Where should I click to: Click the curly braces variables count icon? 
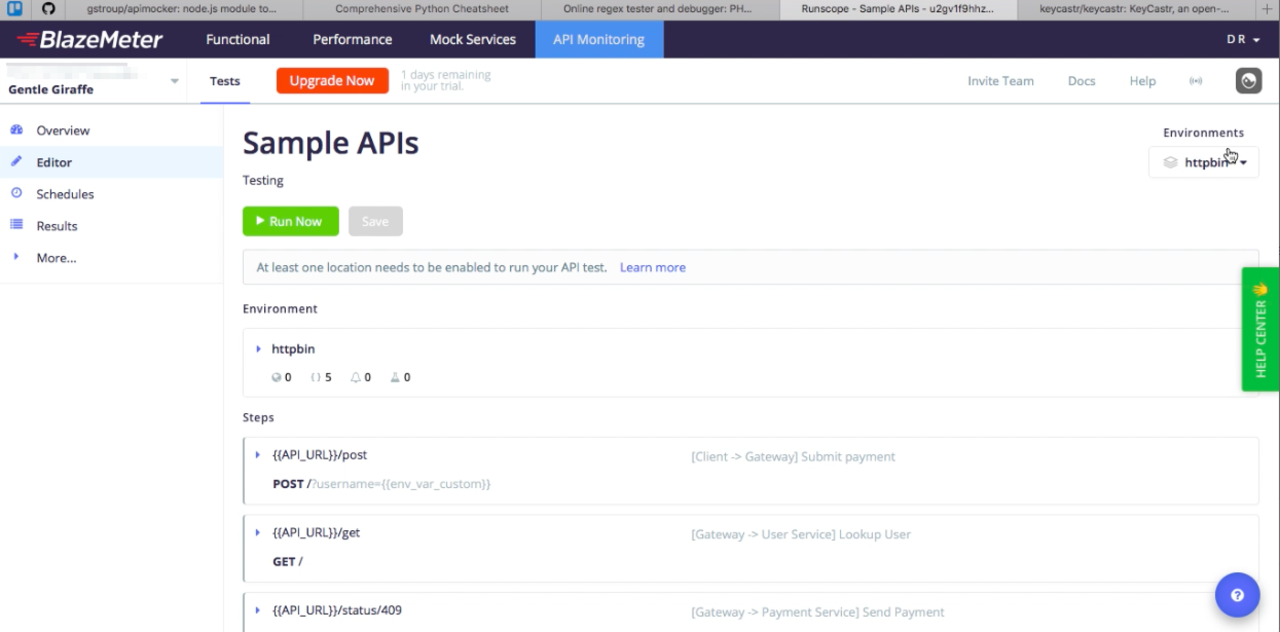pos(321,377)
